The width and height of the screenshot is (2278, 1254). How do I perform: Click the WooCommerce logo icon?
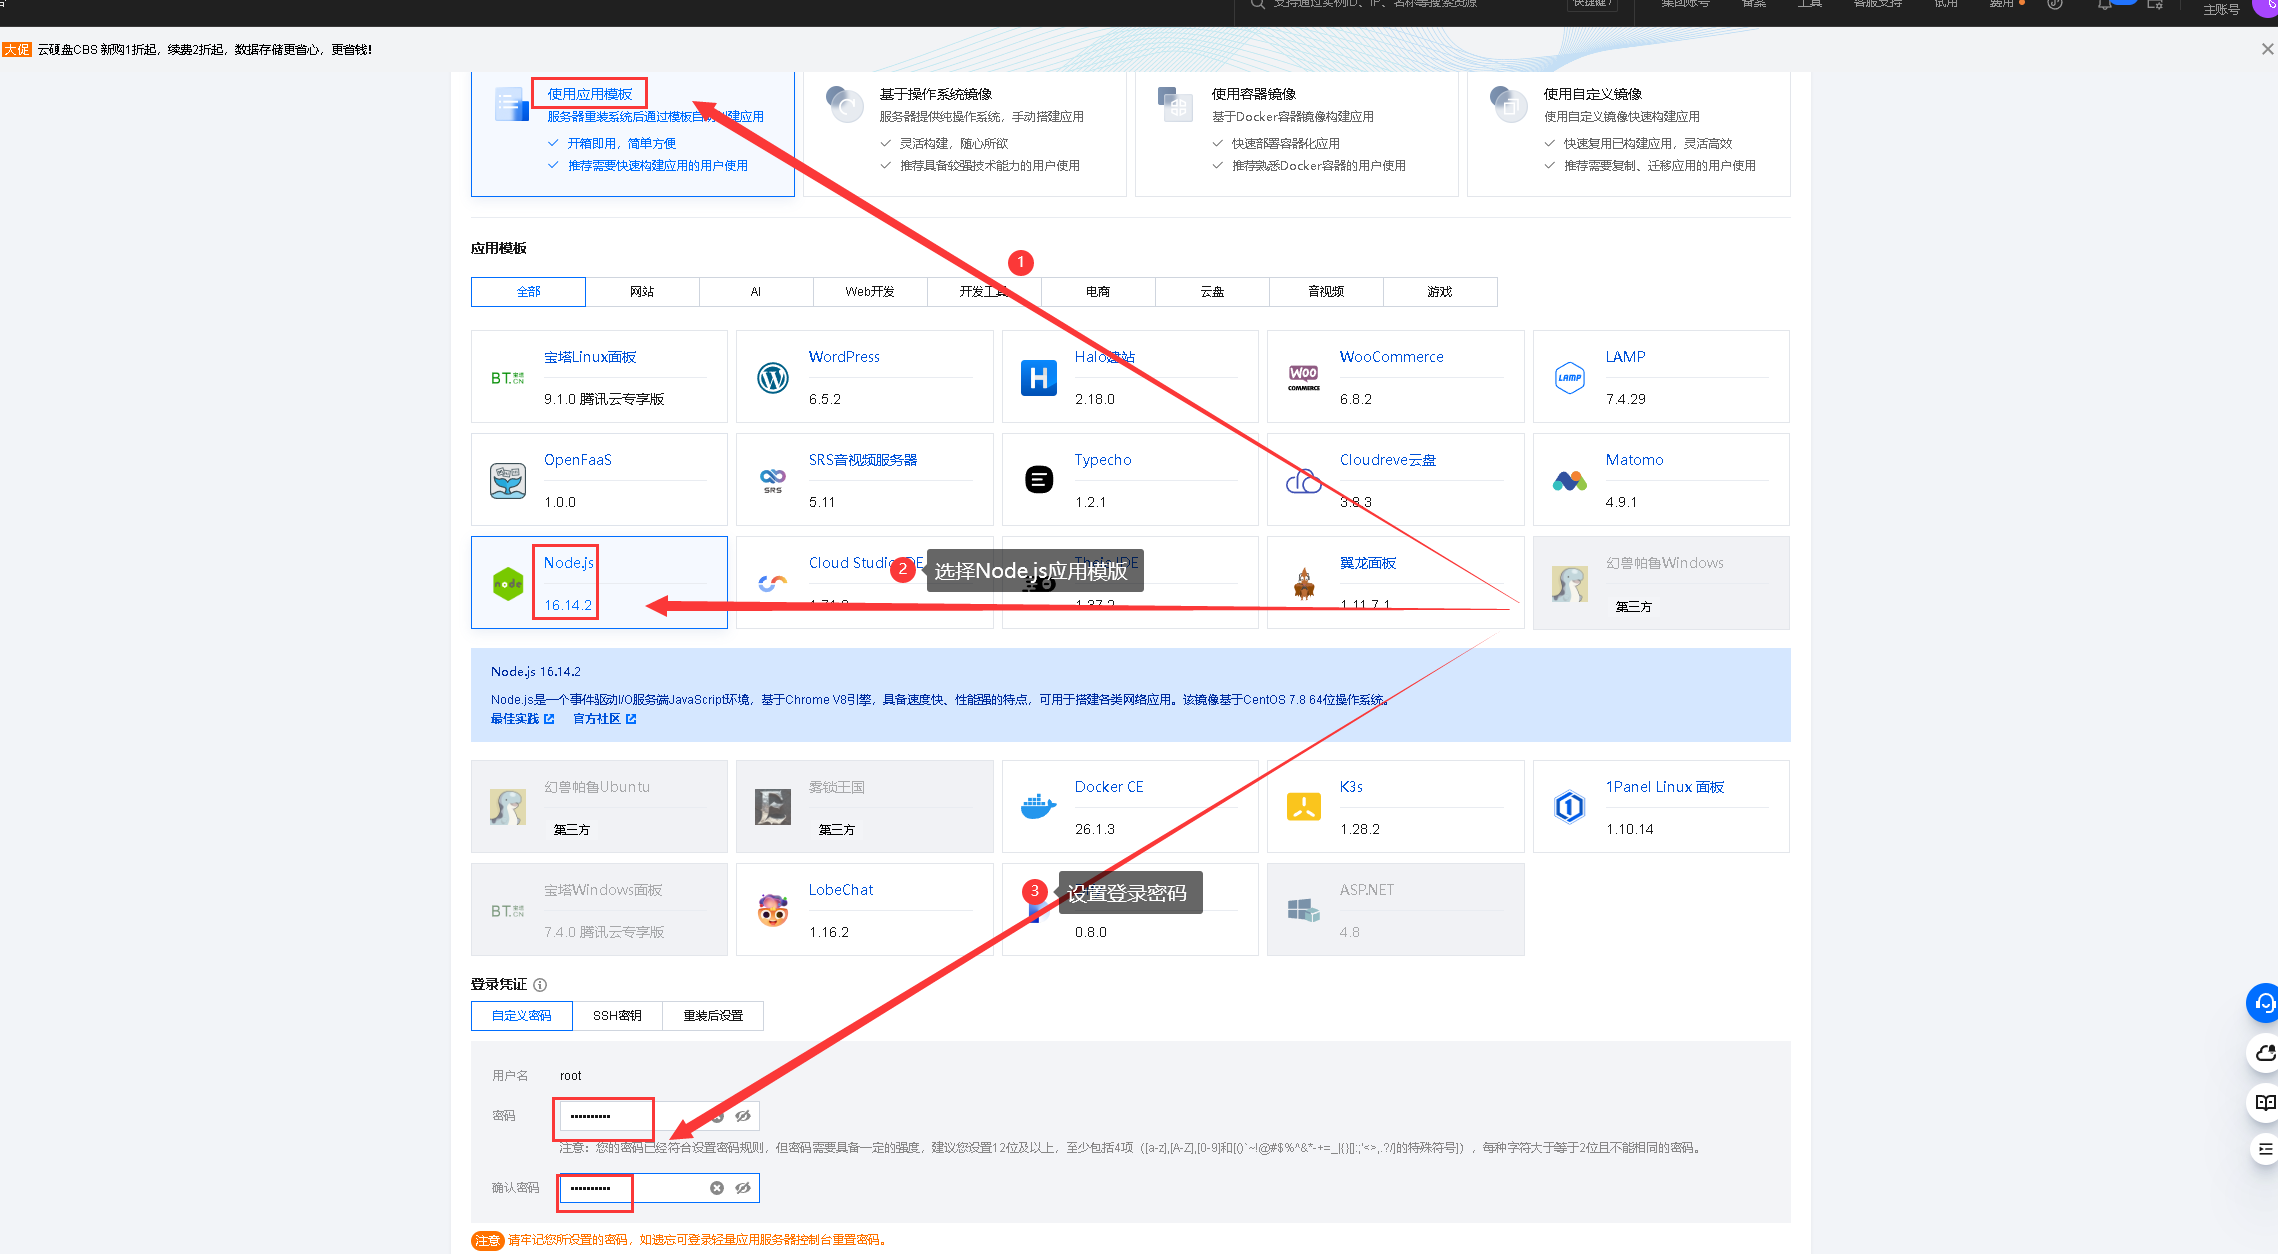click(x=1303, y=378)
